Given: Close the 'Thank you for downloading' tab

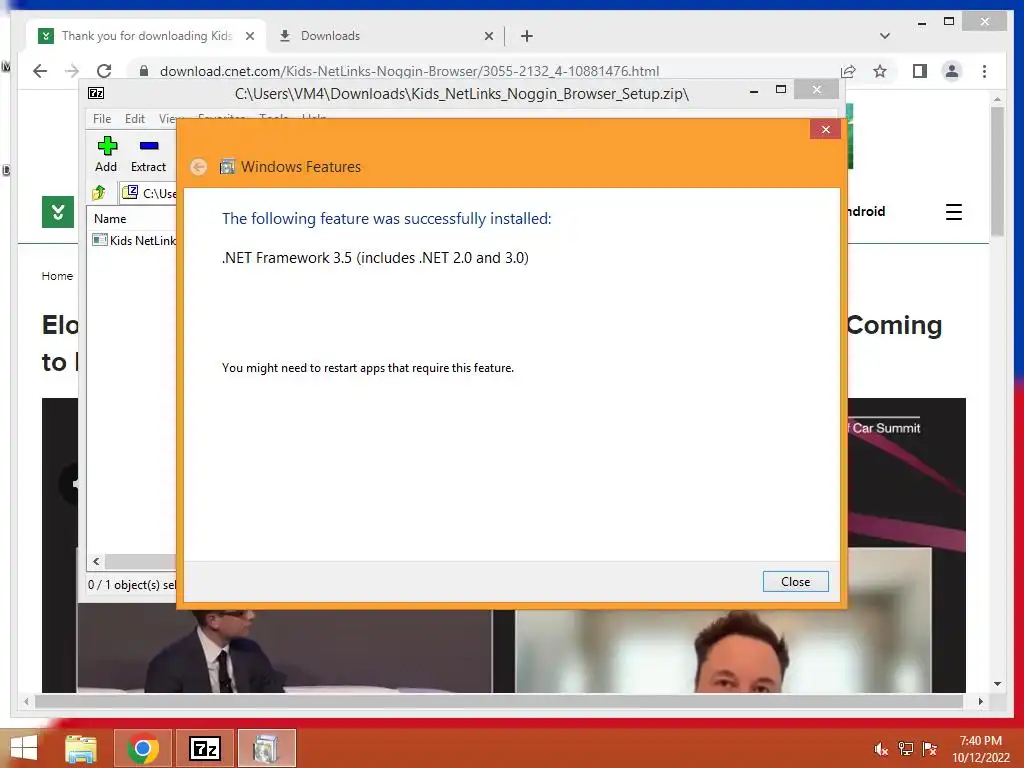Looking at the screenshot, I should (x=249, y=37).
